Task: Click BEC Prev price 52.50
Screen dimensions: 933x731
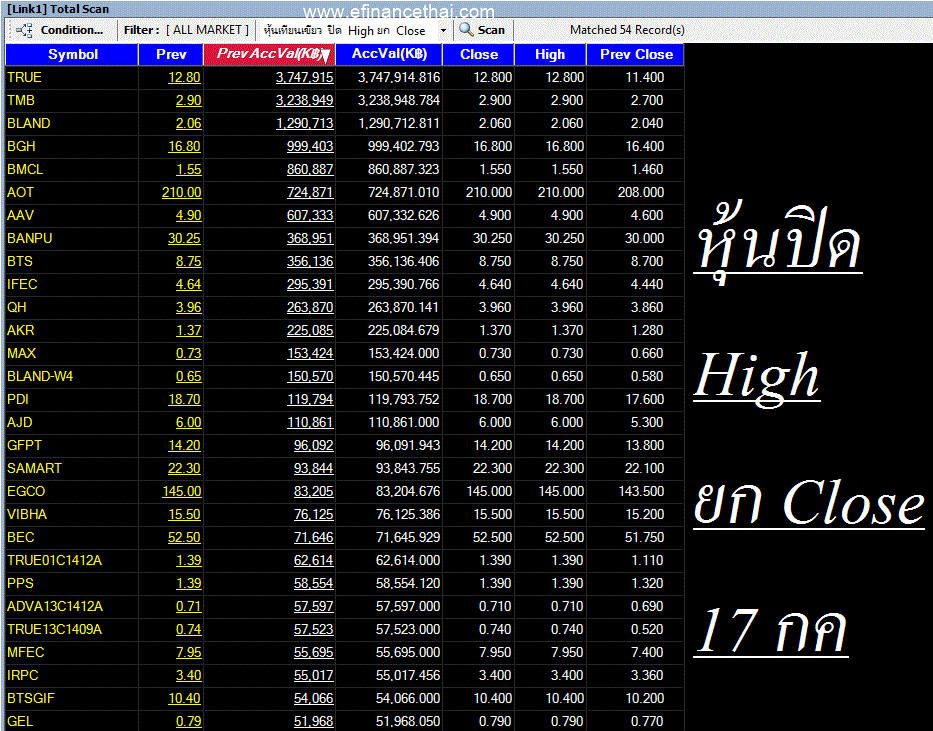Action: (184, 538)
